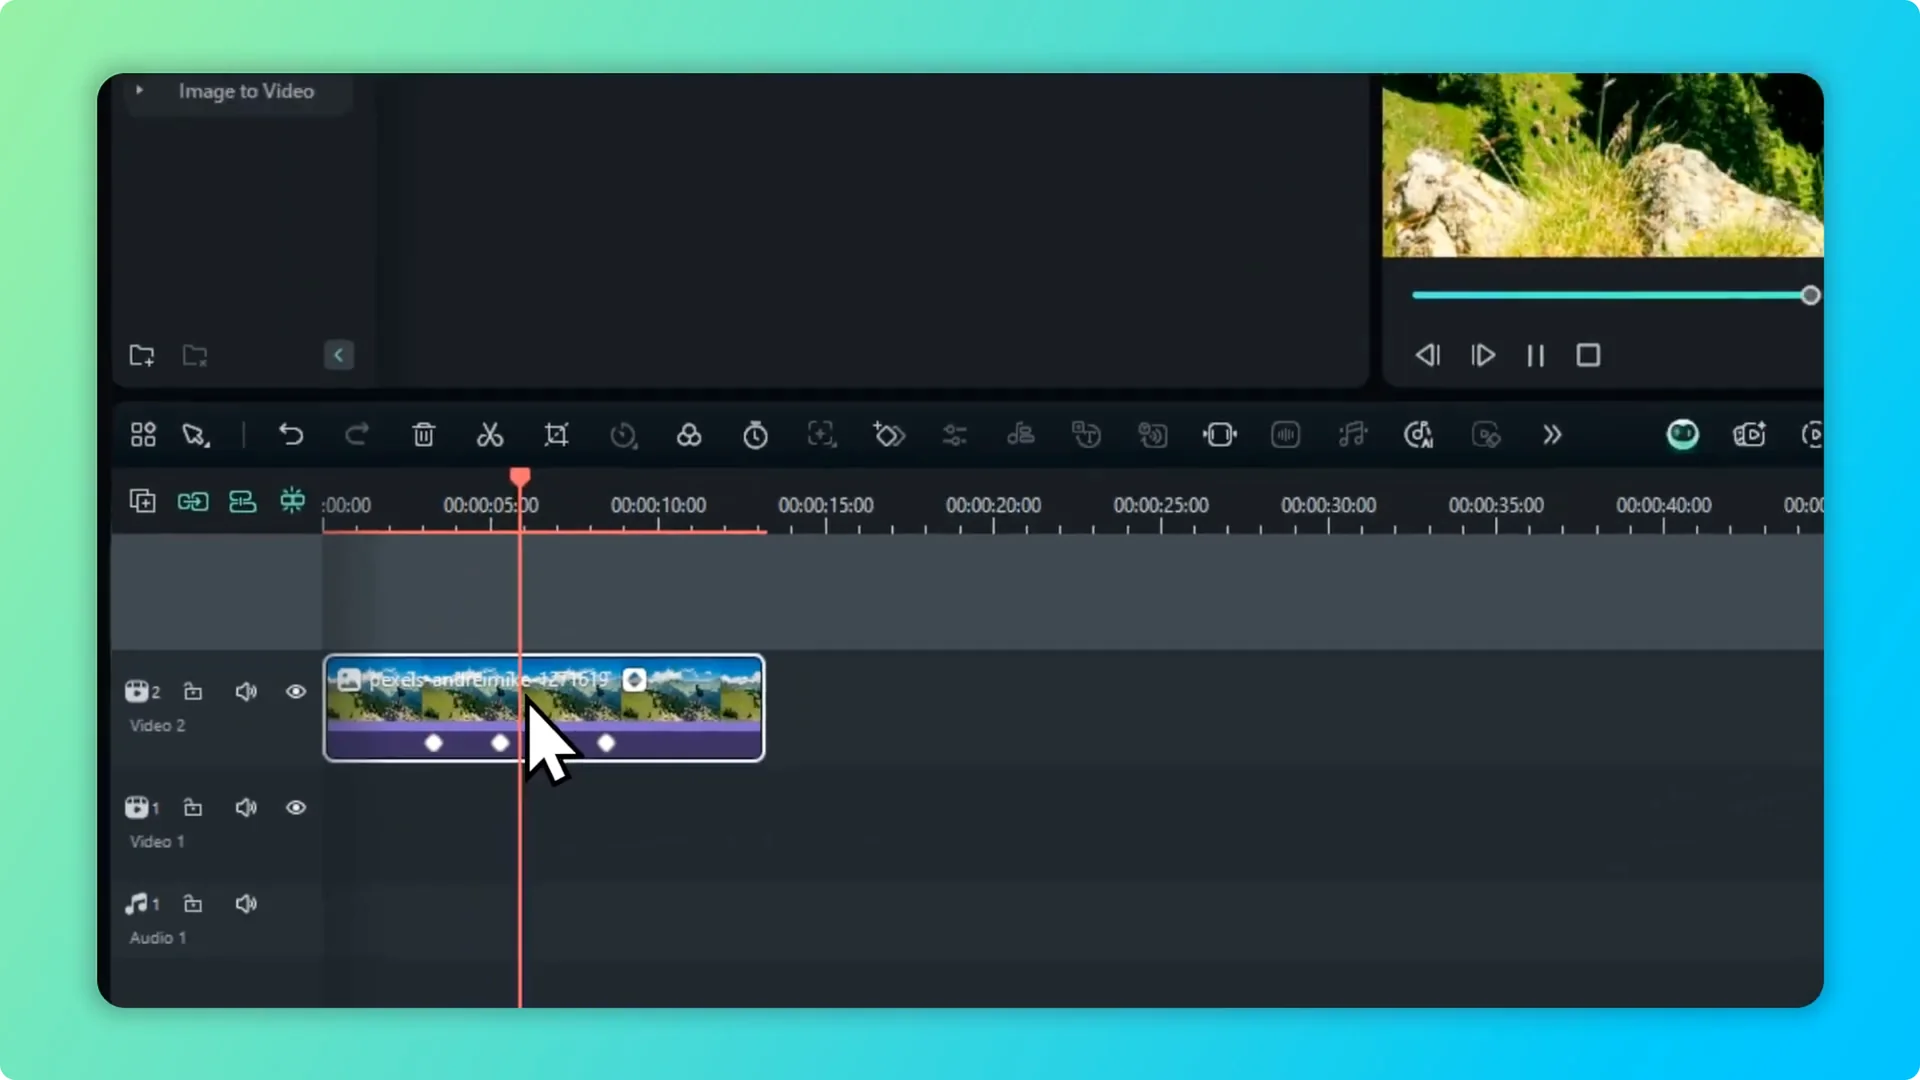Open the Adjust sliders icon
This screenshot has height=1080, width=1920.
[955, 435]
